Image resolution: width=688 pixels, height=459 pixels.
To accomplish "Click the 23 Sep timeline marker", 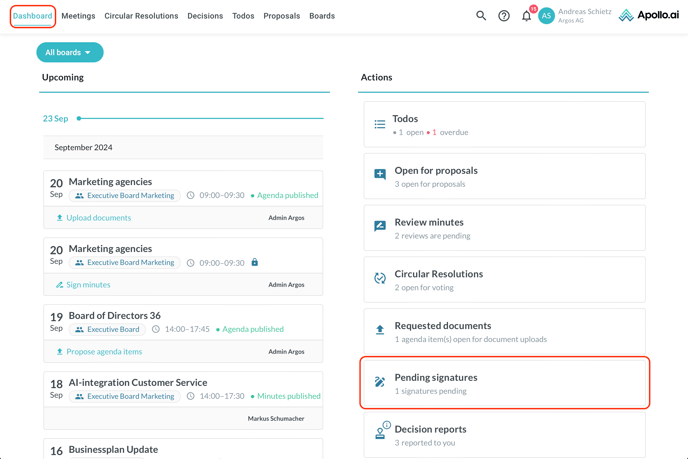I will (x=79, y=118).
